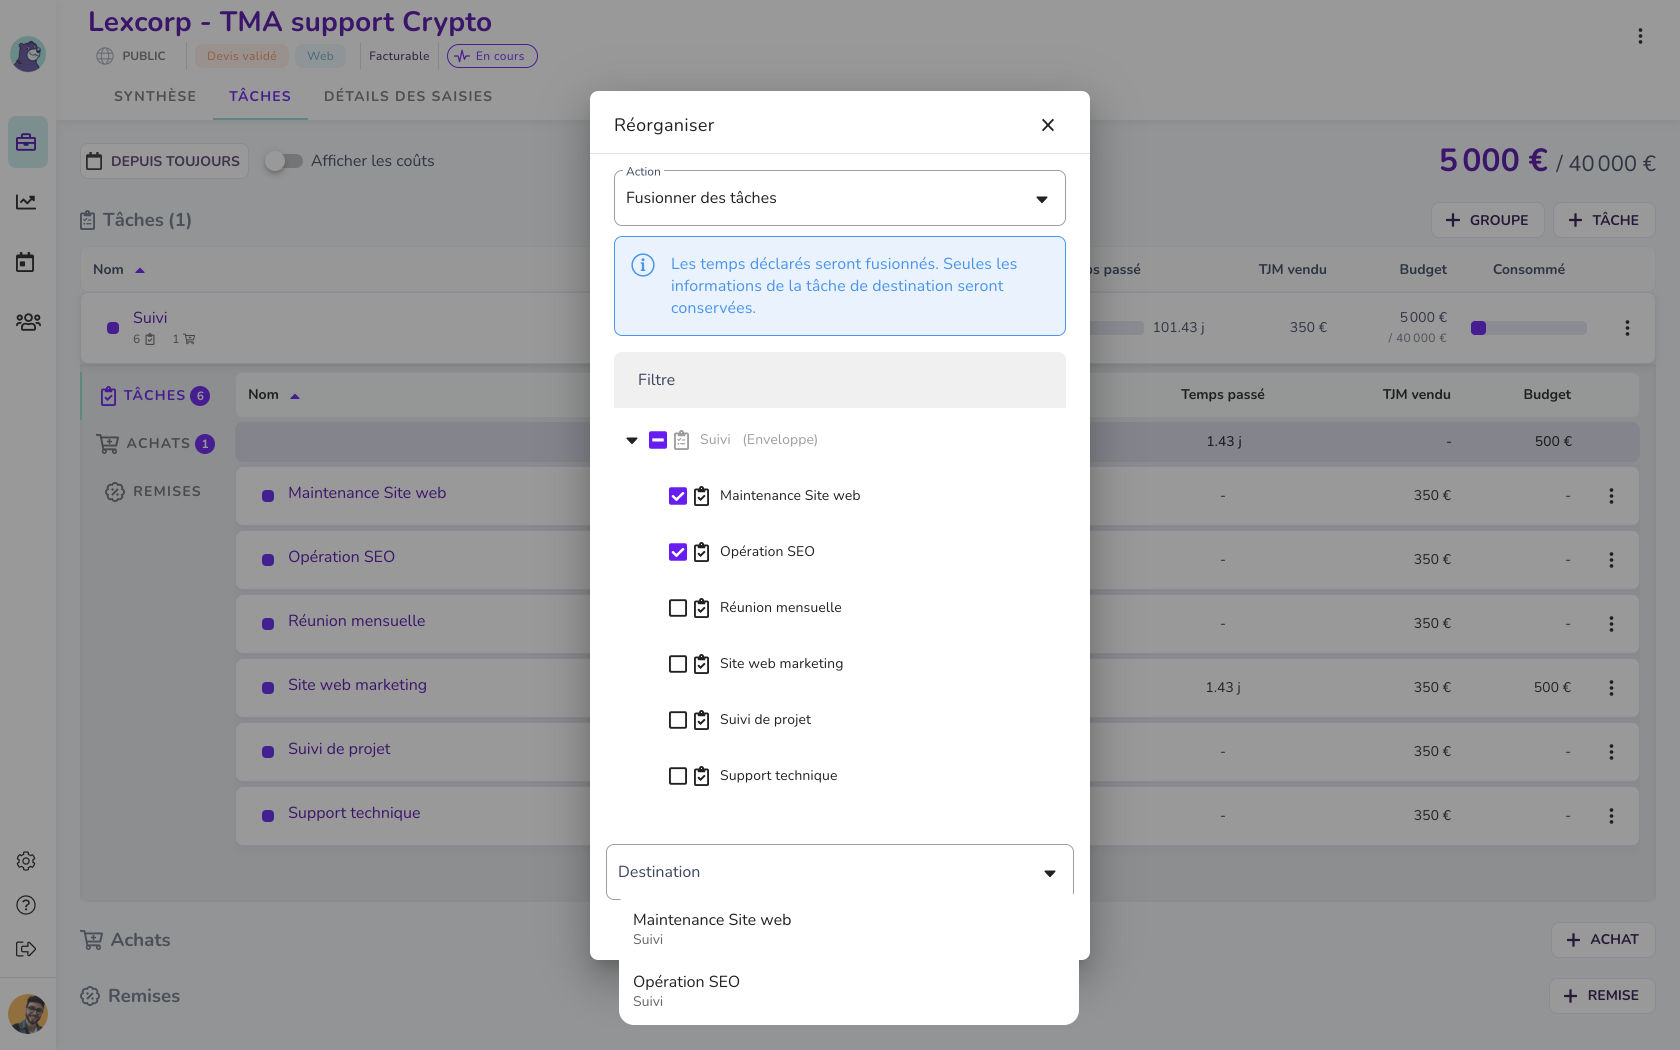Open the Réunion mensuelle row three-dot menu
Screen dimensions: 1680x1050
tap(1611, 624)
